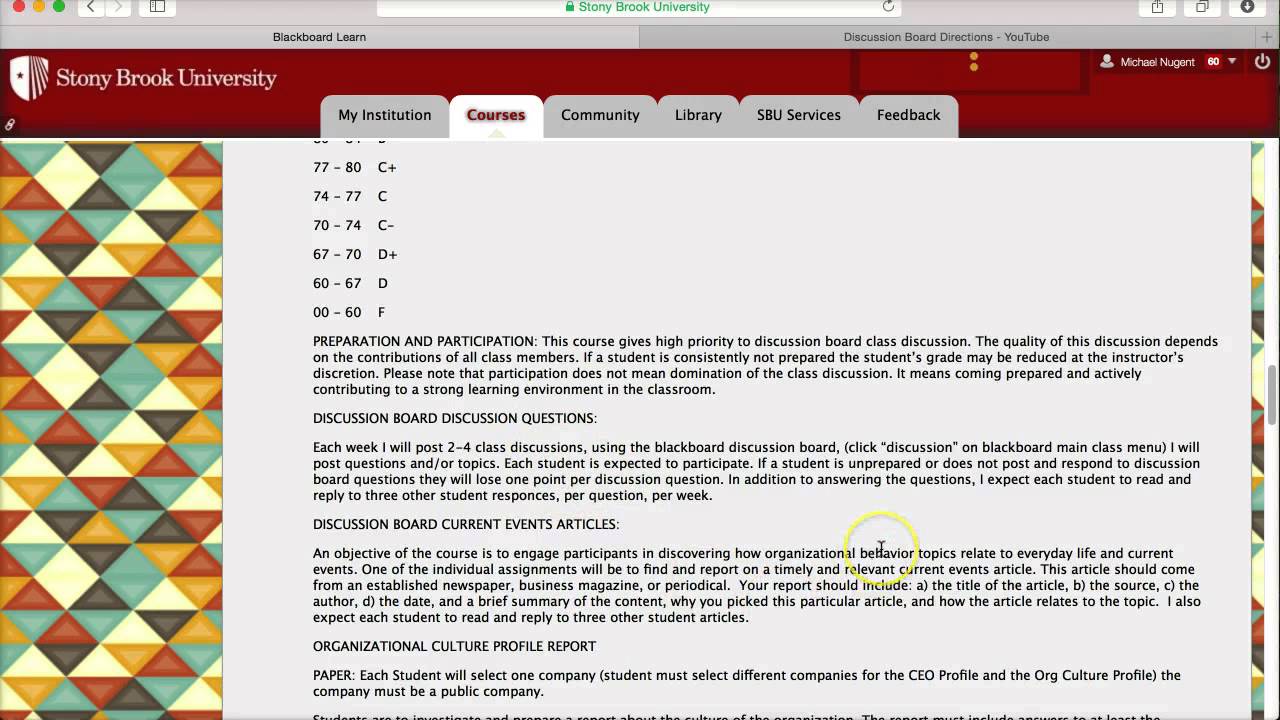Open Community tab
Screen dimensions: 1280x720
coord(600,115)
